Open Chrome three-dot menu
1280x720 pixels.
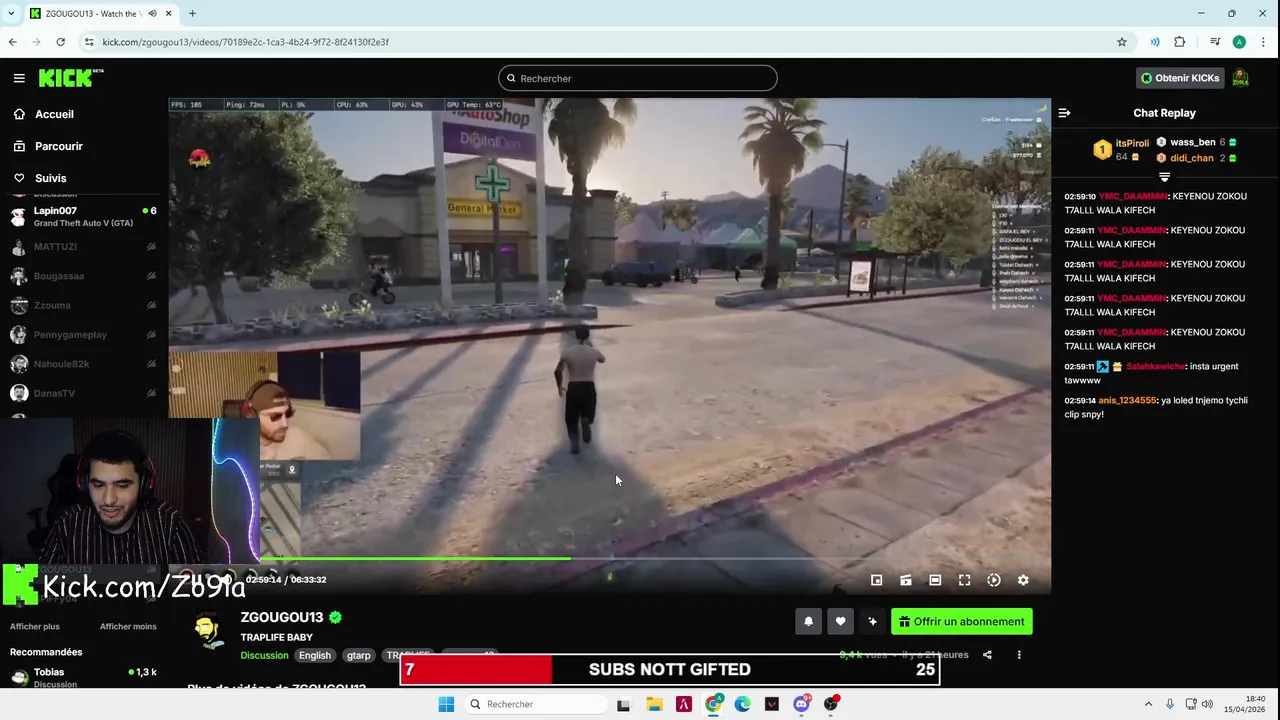[x=1265, y=42]
